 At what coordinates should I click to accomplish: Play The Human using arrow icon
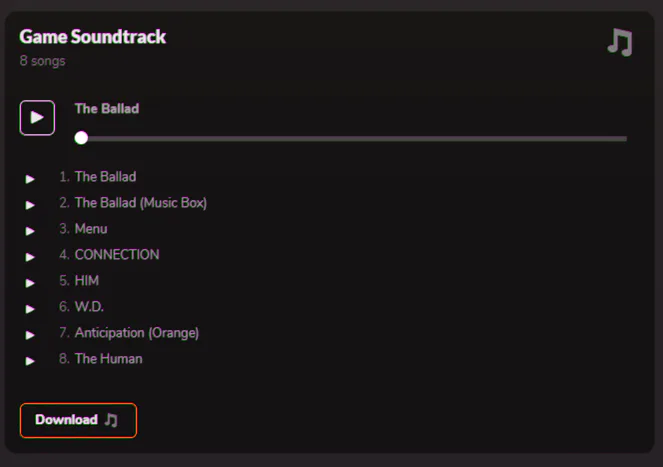30,361
